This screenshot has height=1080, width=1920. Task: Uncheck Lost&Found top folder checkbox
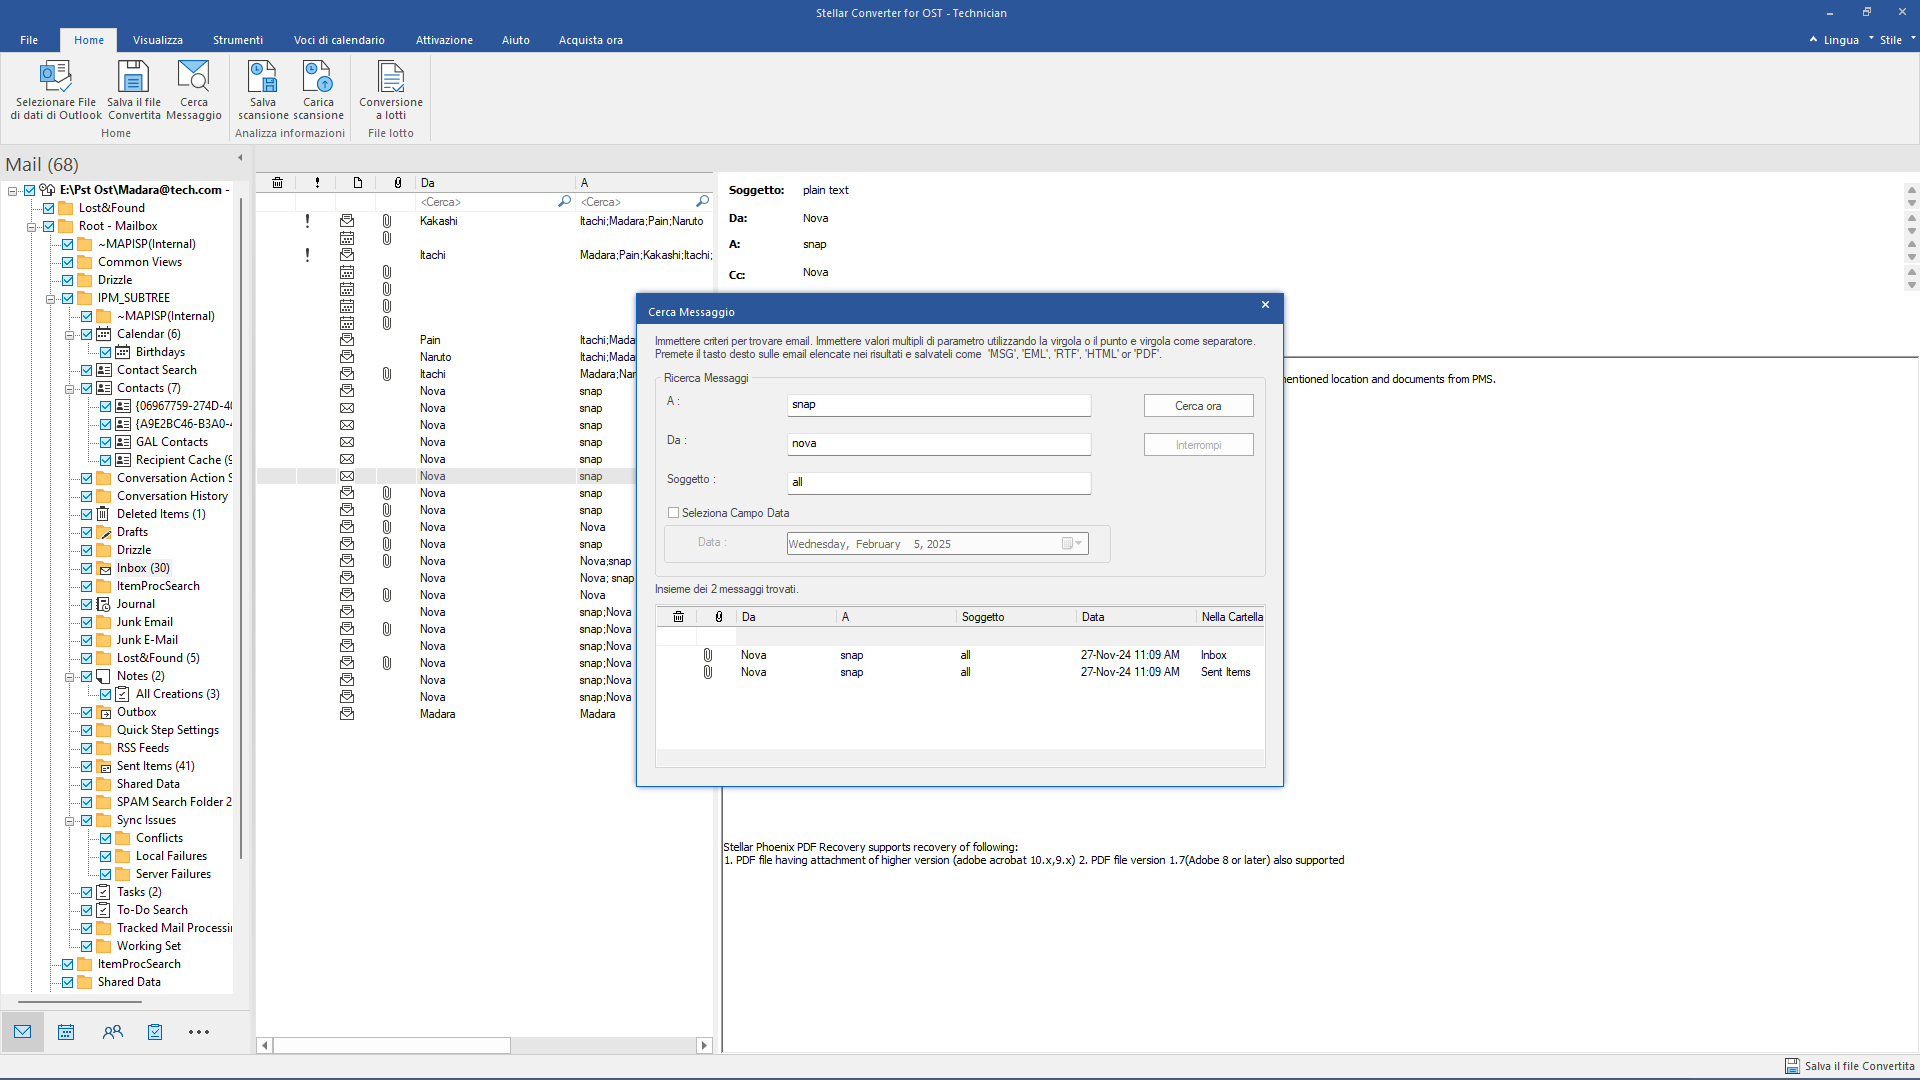click(48, 208)
